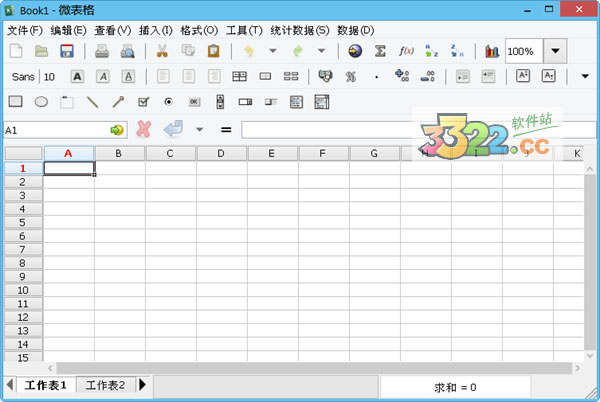Screen dimensions: 600x402
Task: Open print preview with the magnifier-printer icon
Action: click(x=127, y=51)
